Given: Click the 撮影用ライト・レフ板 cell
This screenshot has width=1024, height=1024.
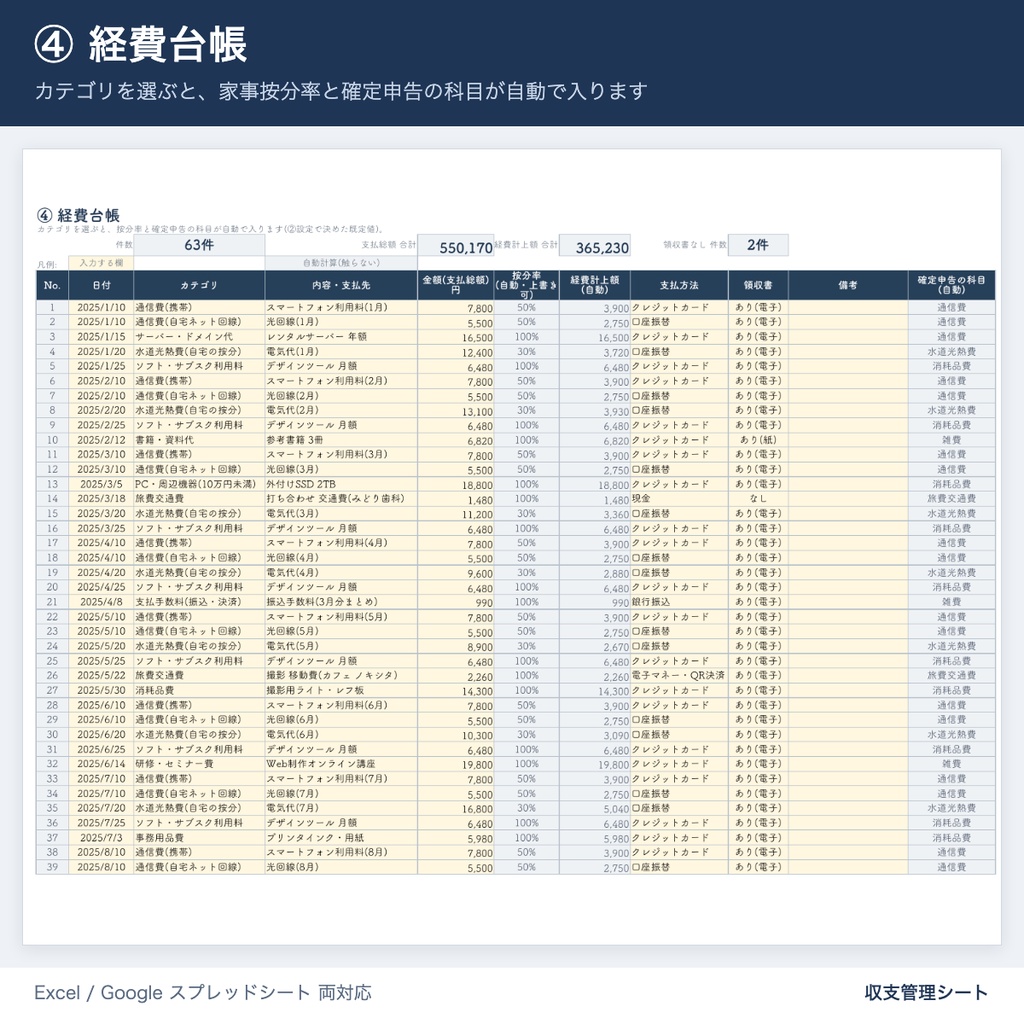Looking at the screenshot, I should click(x=341, y=690).
